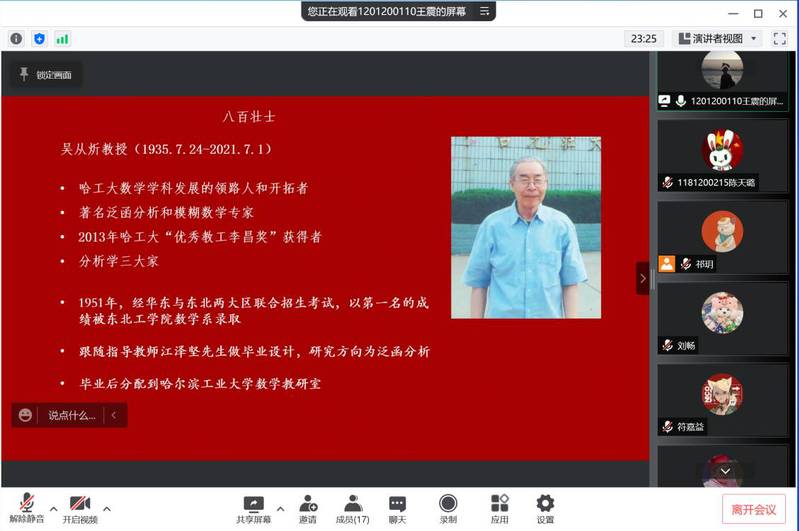Viewport: 799px width, 531px height.
Task: Open the 聊天 chat panel
Action: pyautogui.click(x=397, y=503)
